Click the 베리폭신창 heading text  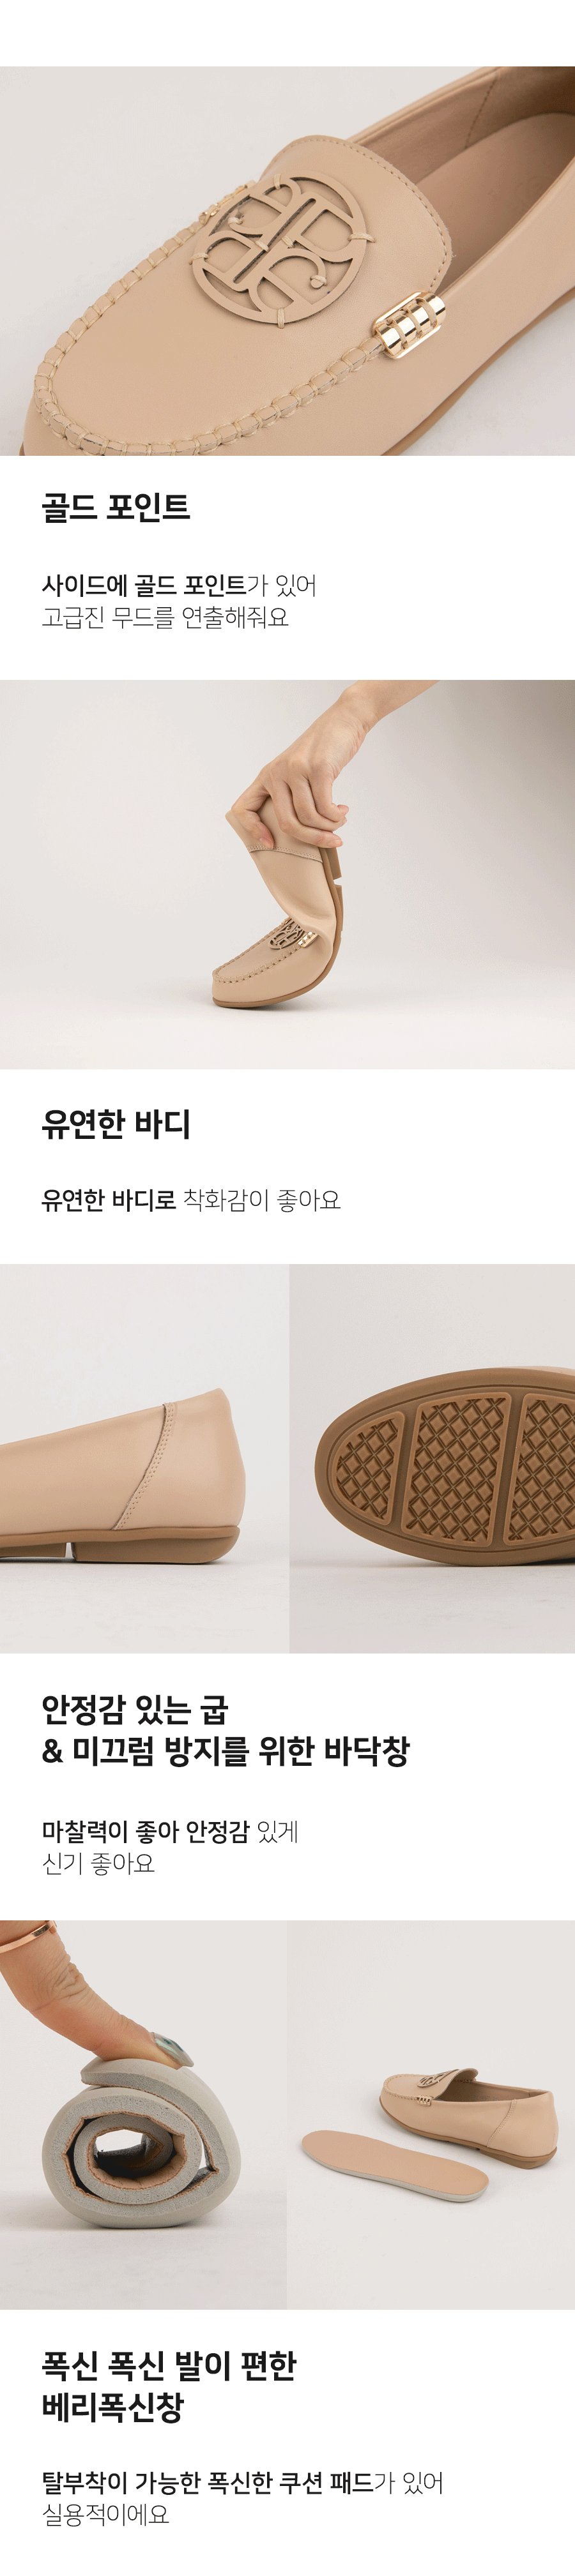click(x=113, y=2407)
